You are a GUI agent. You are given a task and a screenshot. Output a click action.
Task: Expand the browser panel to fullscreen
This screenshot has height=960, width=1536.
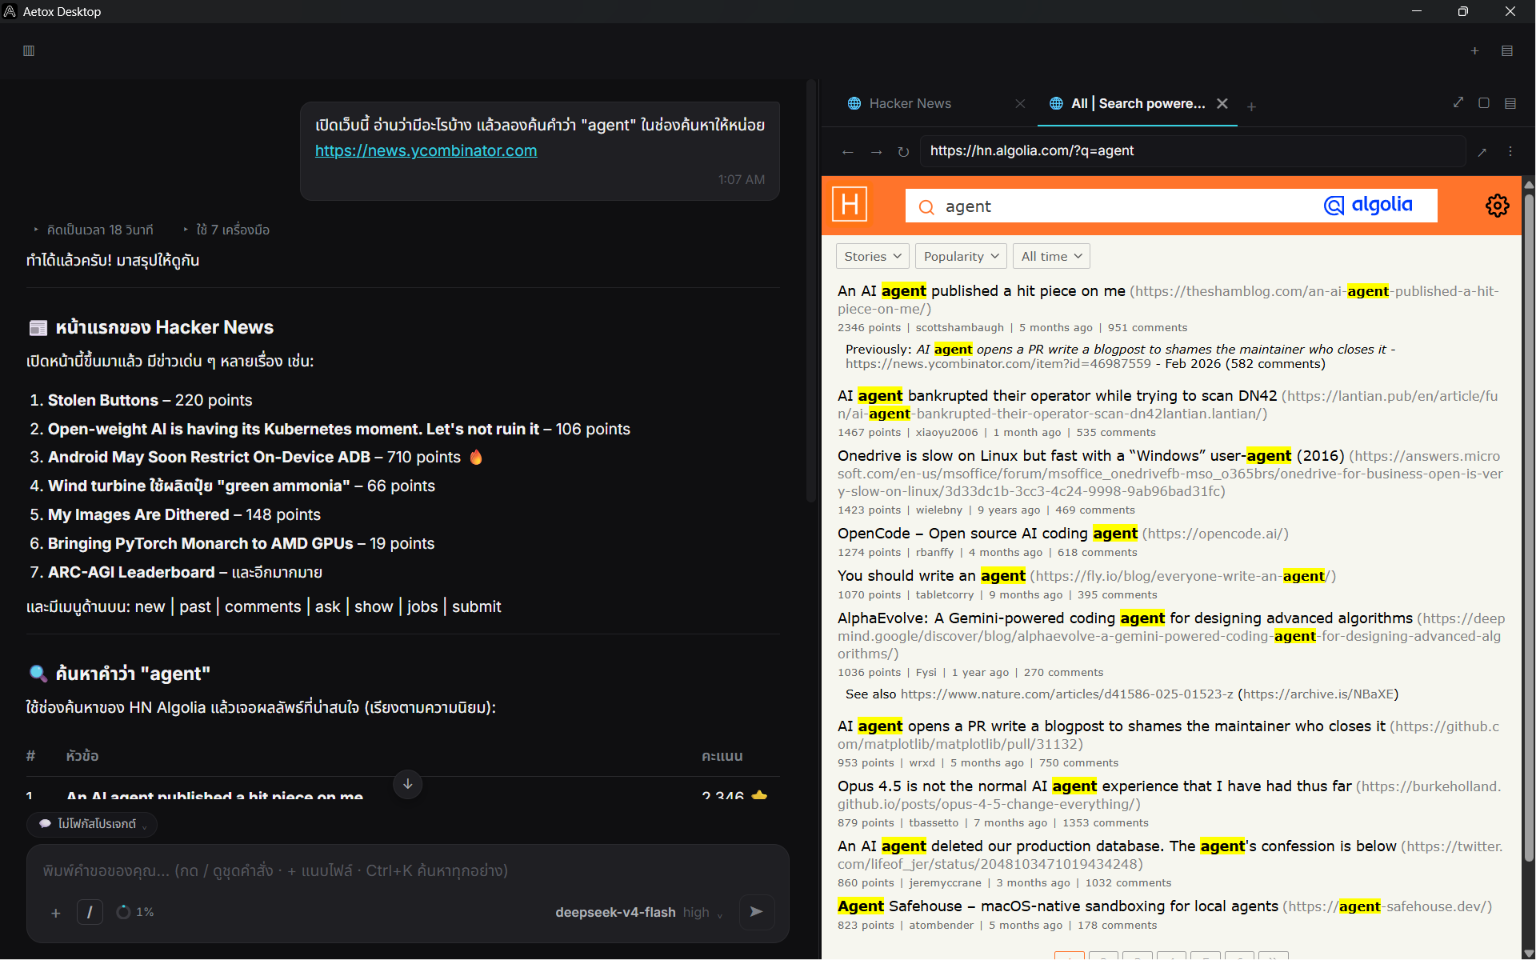pos(1458,103)
